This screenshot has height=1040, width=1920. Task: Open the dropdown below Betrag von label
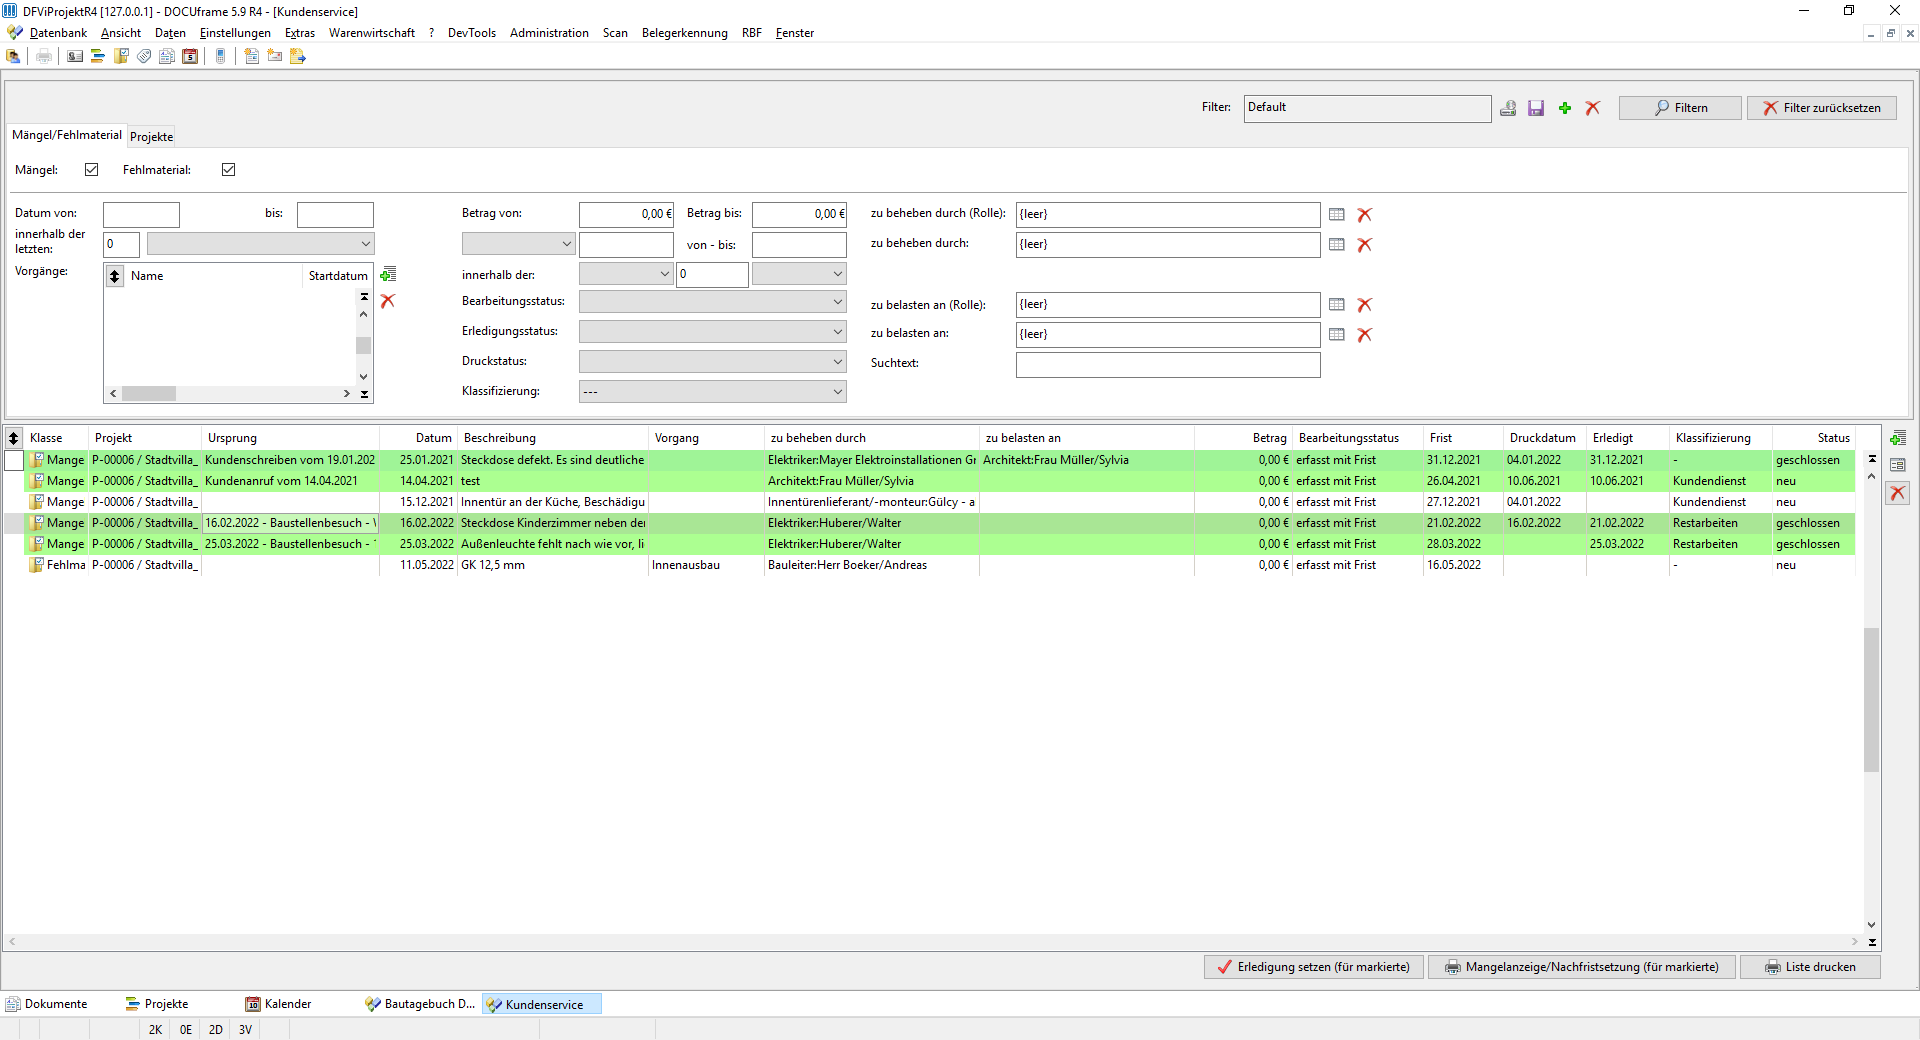tap(518, 244)
